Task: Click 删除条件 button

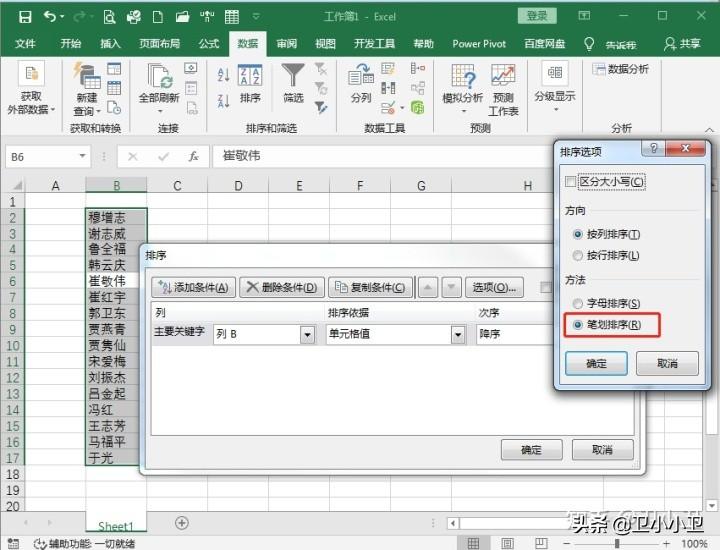Action: 282,287
